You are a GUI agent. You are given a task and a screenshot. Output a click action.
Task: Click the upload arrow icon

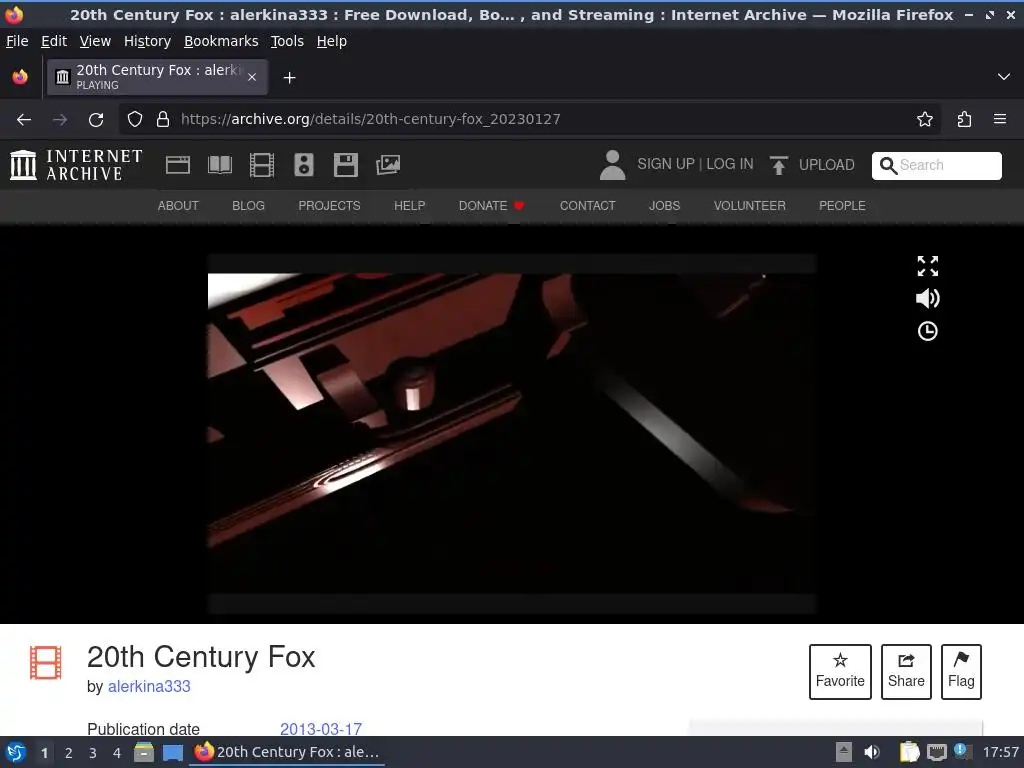tap(778, 165)
